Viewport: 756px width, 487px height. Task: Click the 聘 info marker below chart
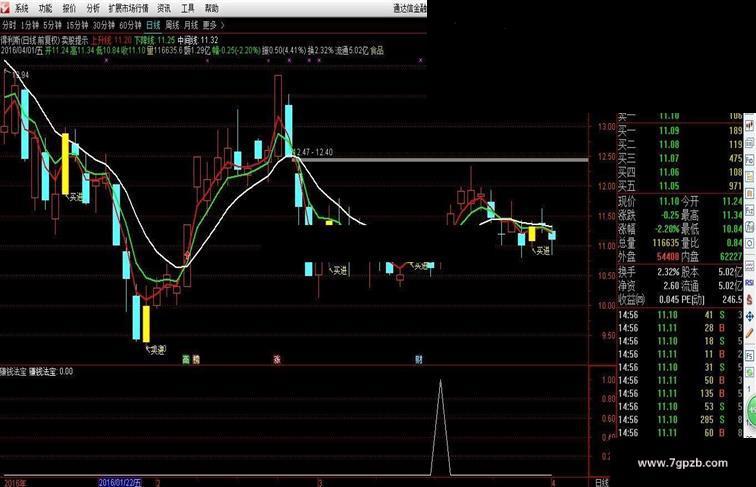point(196,359)
